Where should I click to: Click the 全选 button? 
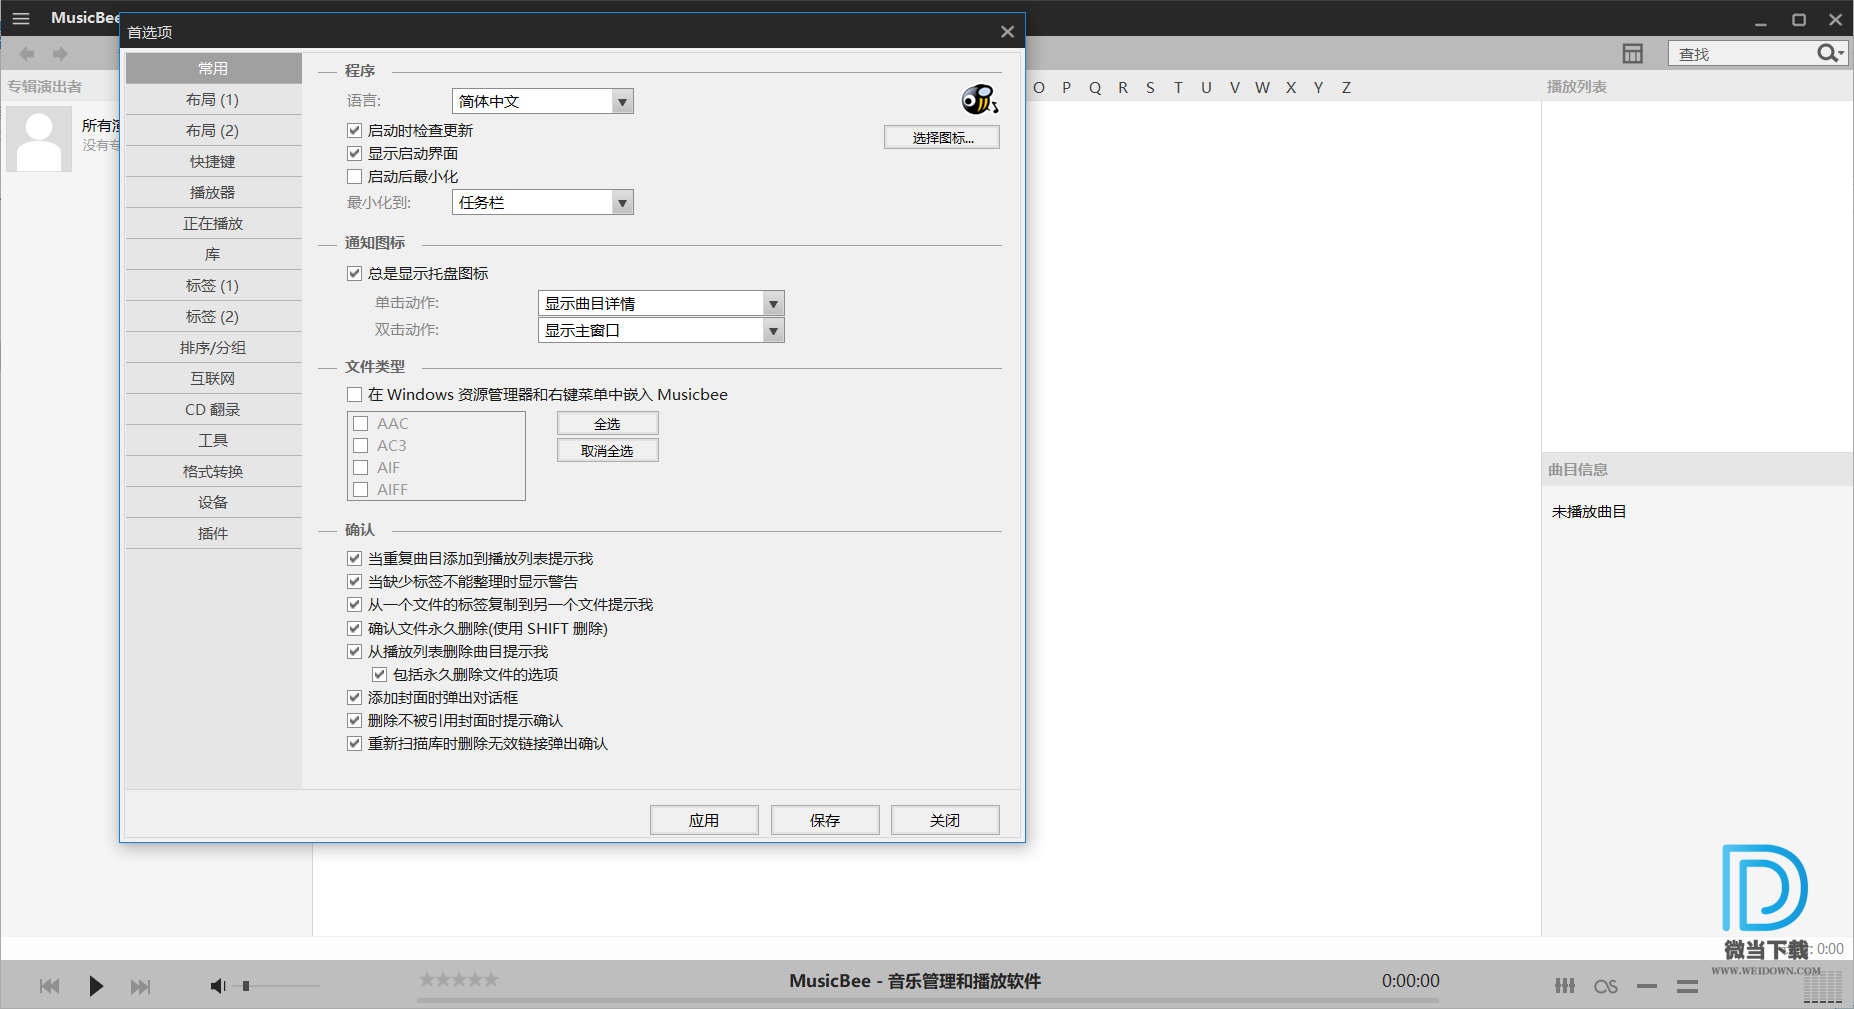click(x=607, y=424)
